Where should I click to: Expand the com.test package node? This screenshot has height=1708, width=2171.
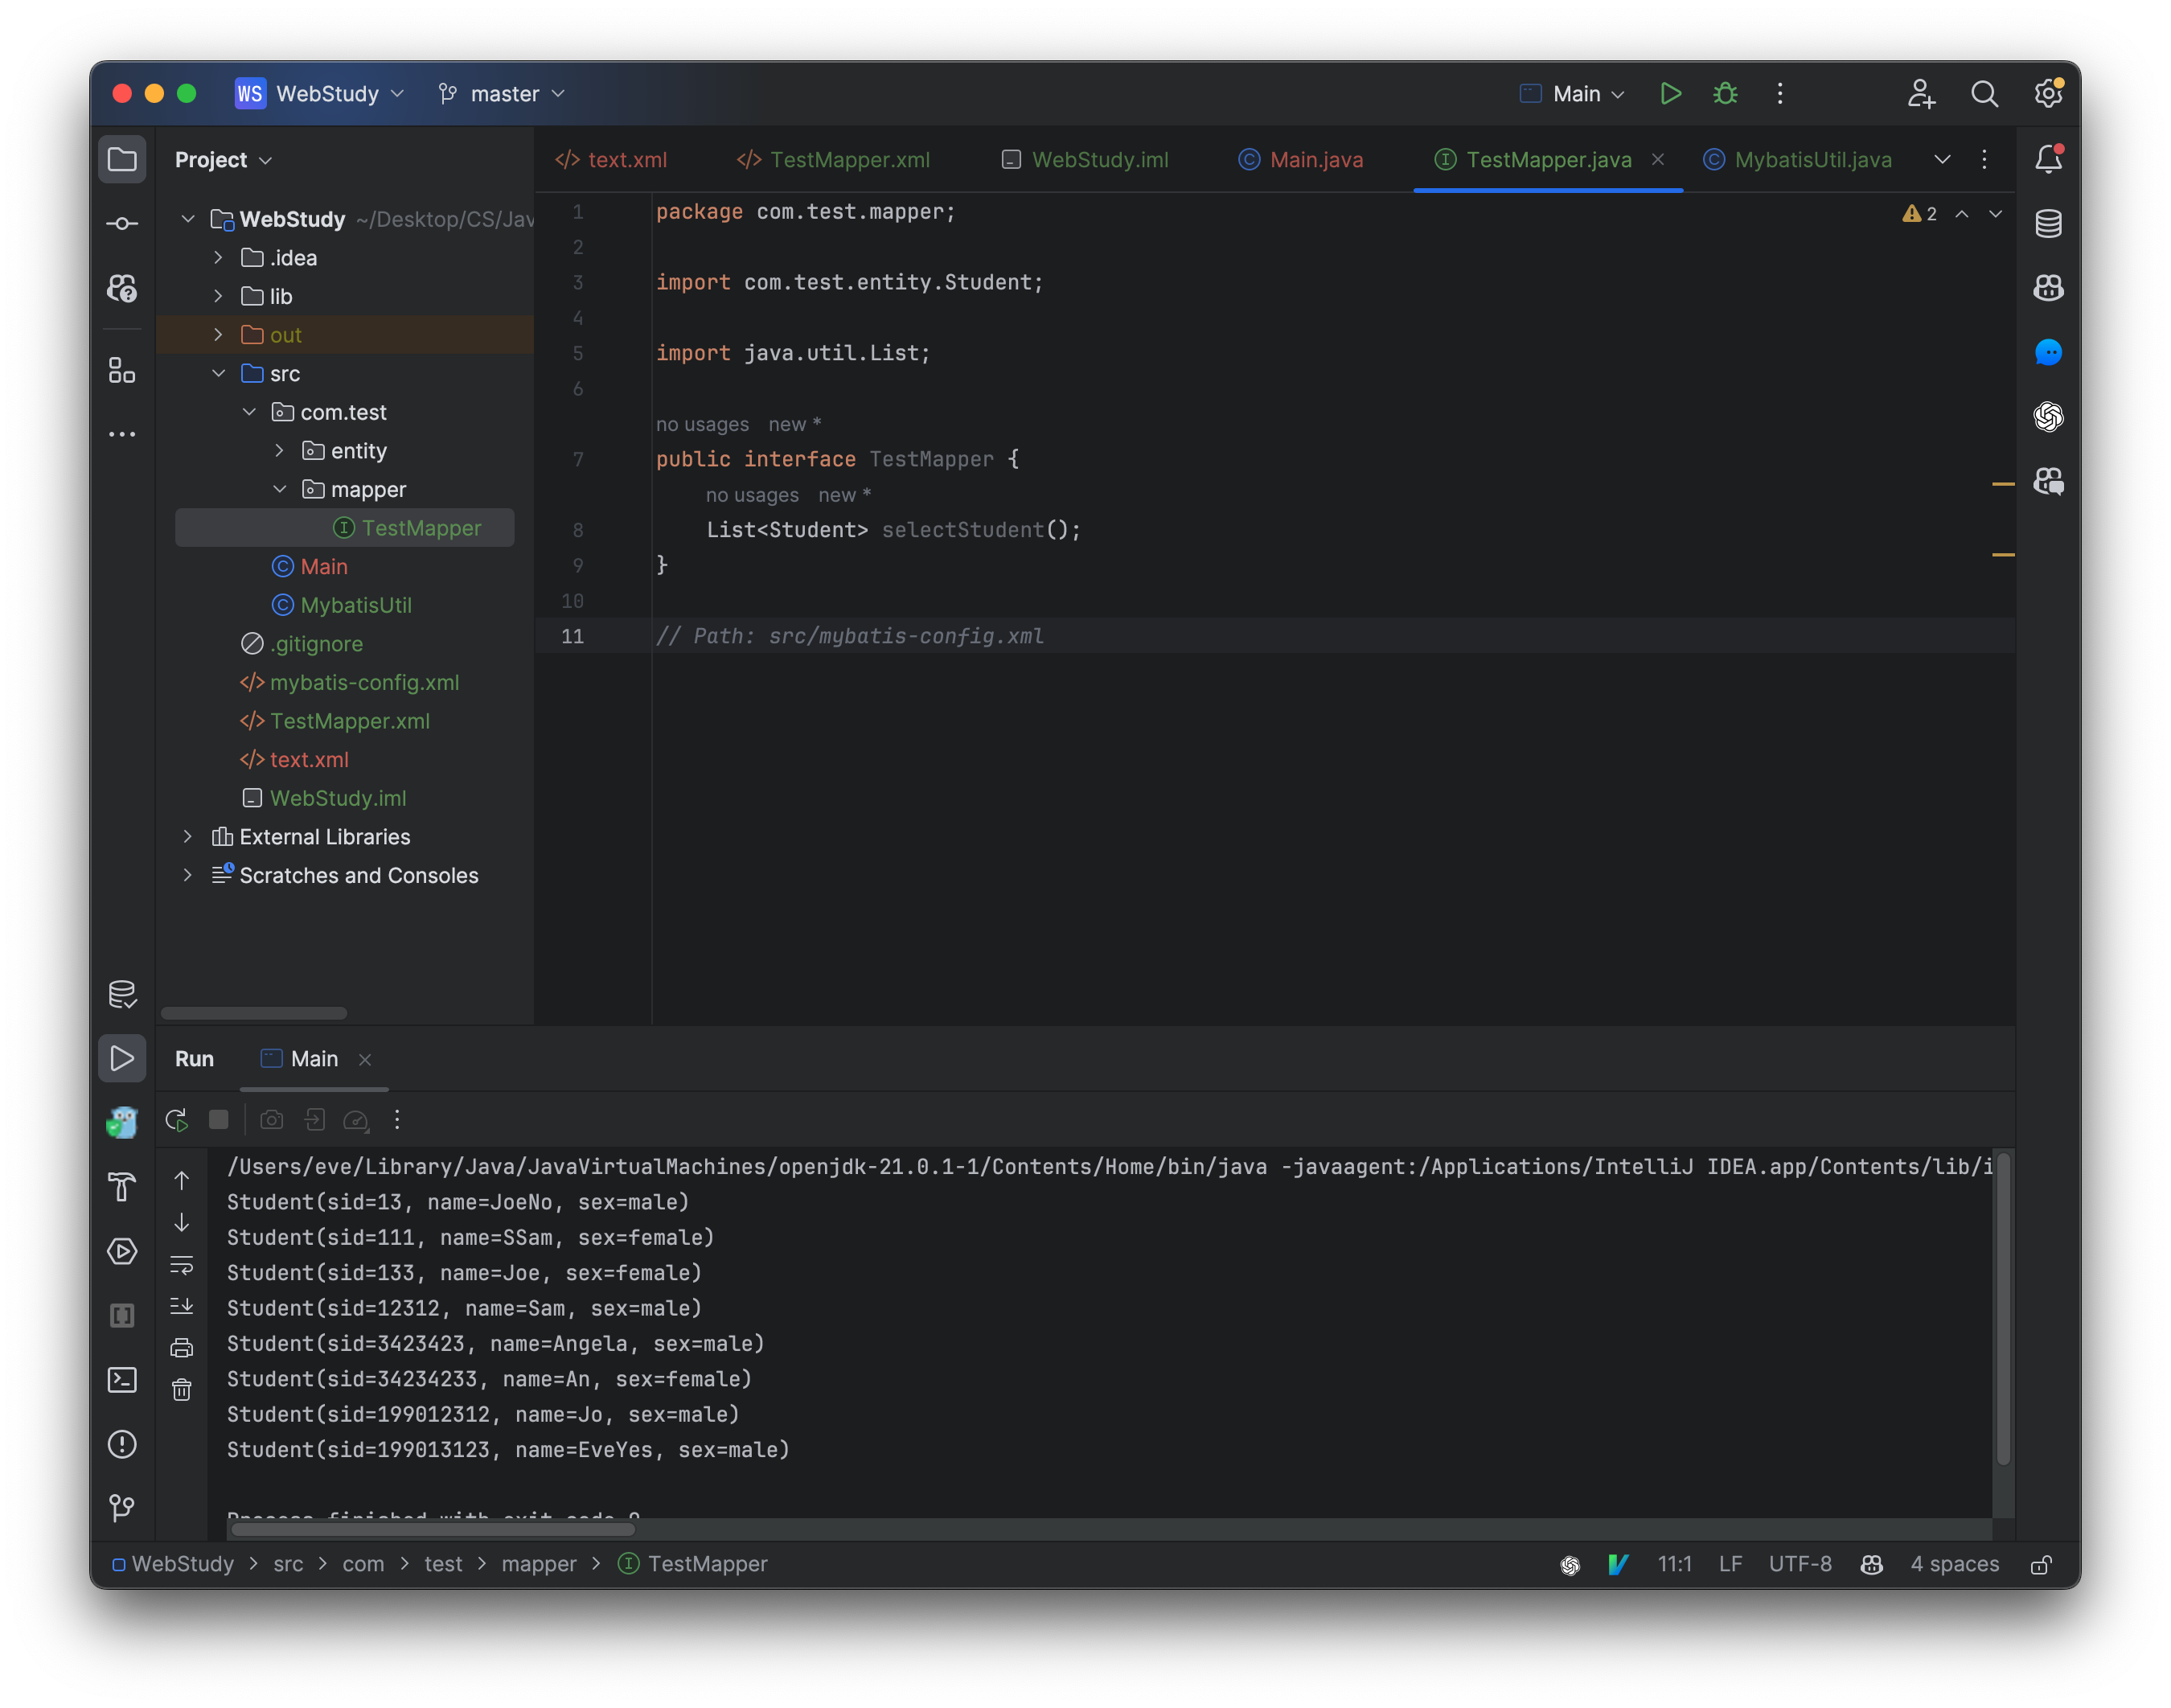click(248, 411)
